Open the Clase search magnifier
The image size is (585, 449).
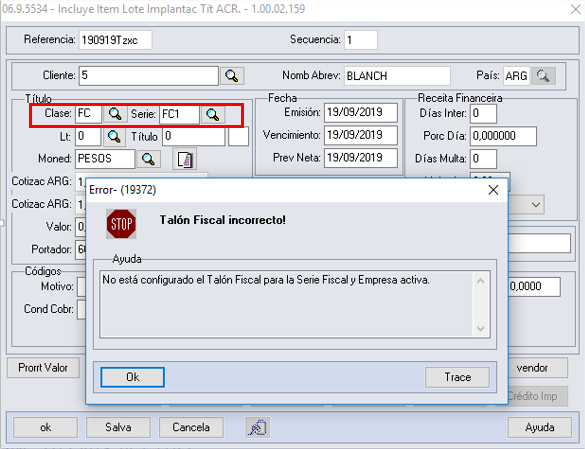pyautogui.click(x=114, y=114)
